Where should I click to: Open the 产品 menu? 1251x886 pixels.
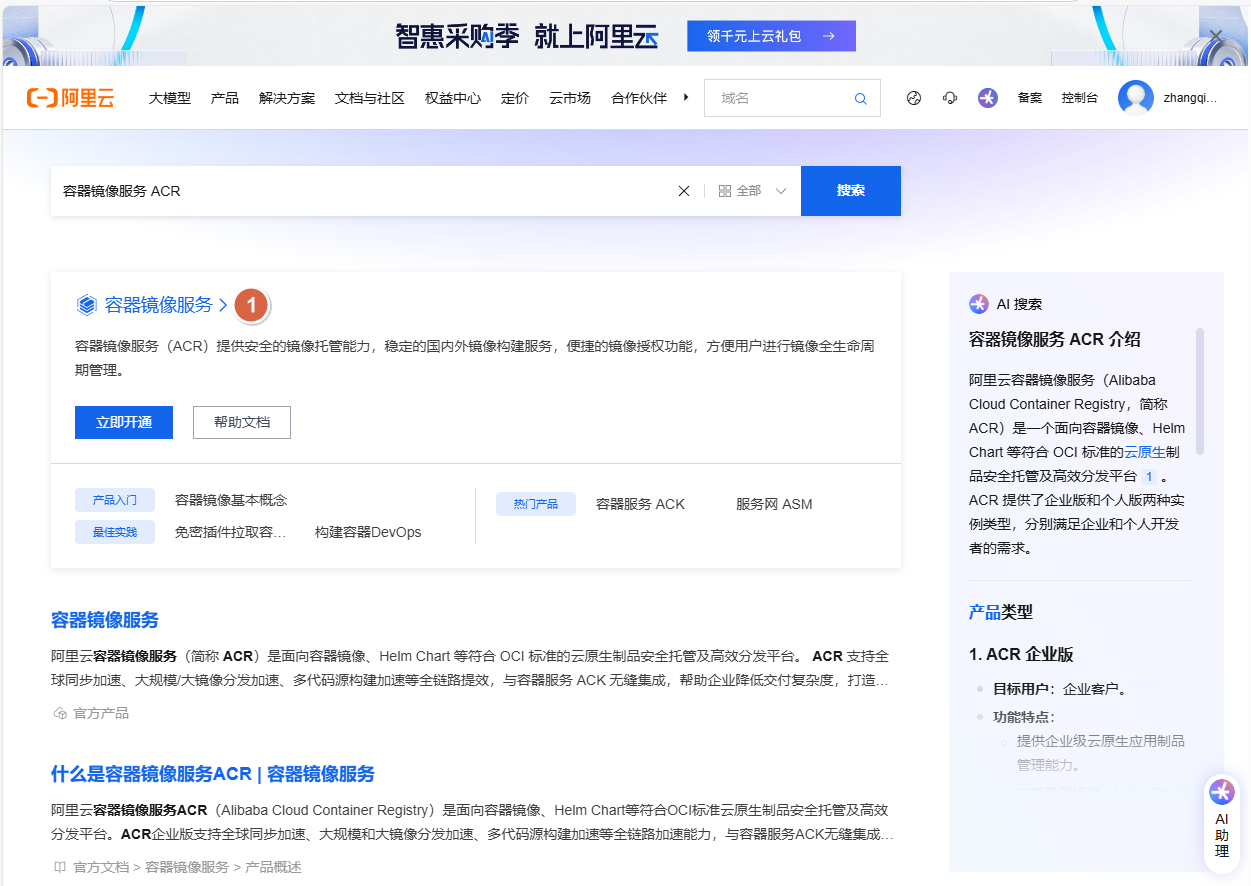click(x=225, y=98)
